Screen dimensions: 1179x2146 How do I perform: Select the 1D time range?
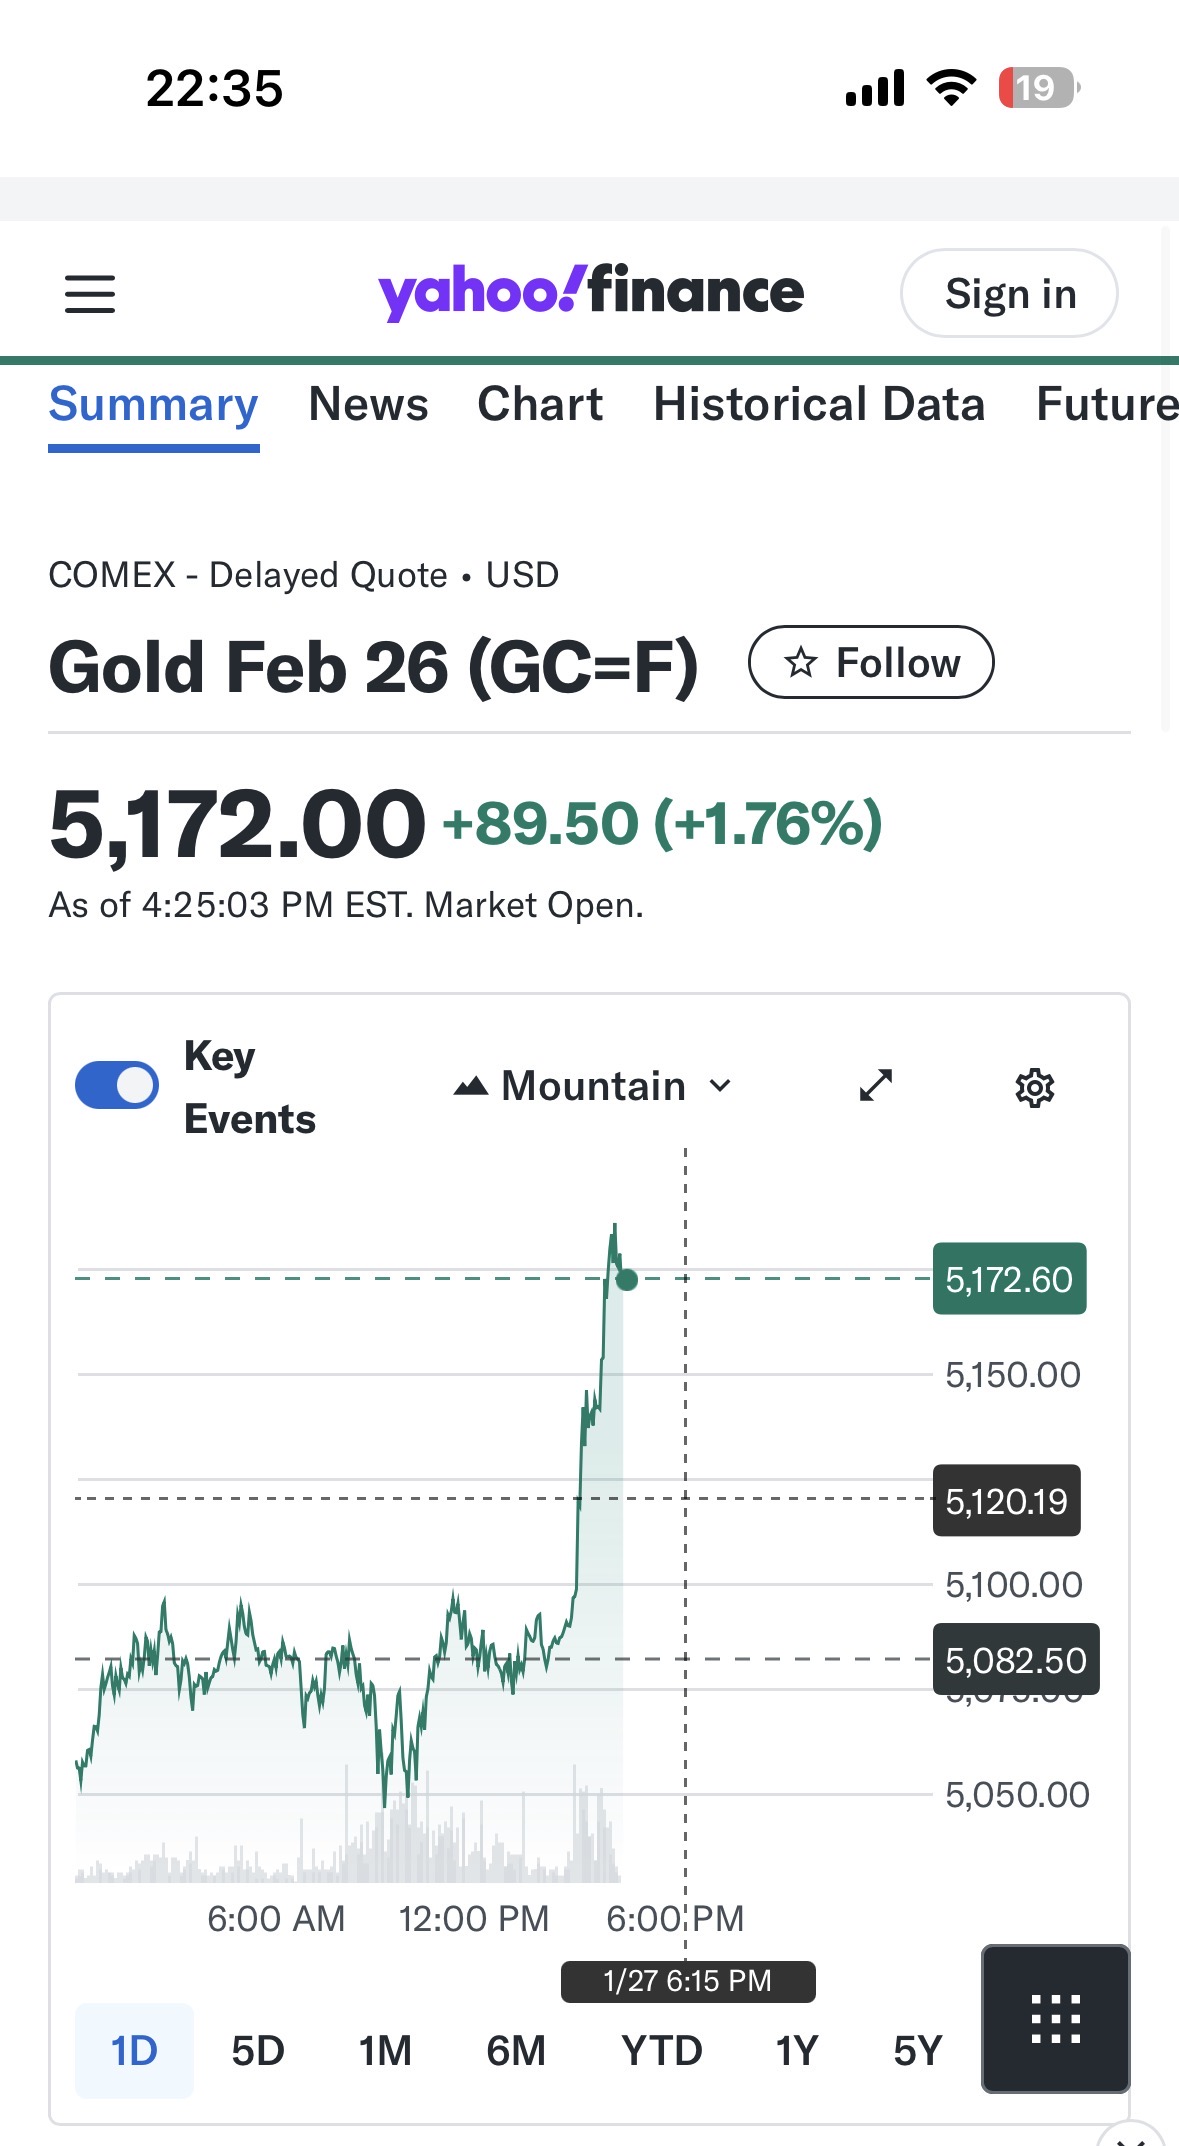[134, 2051]
